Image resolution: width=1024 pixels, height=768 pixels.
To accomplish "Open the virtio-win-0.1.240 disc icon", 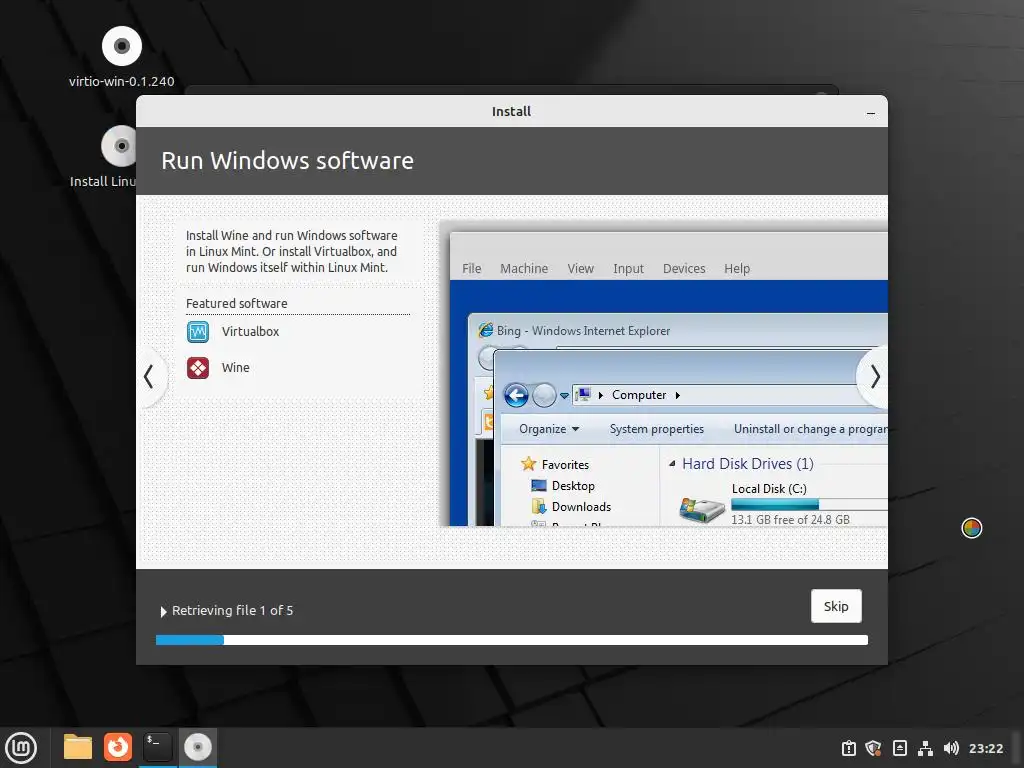I will point(121,46).
